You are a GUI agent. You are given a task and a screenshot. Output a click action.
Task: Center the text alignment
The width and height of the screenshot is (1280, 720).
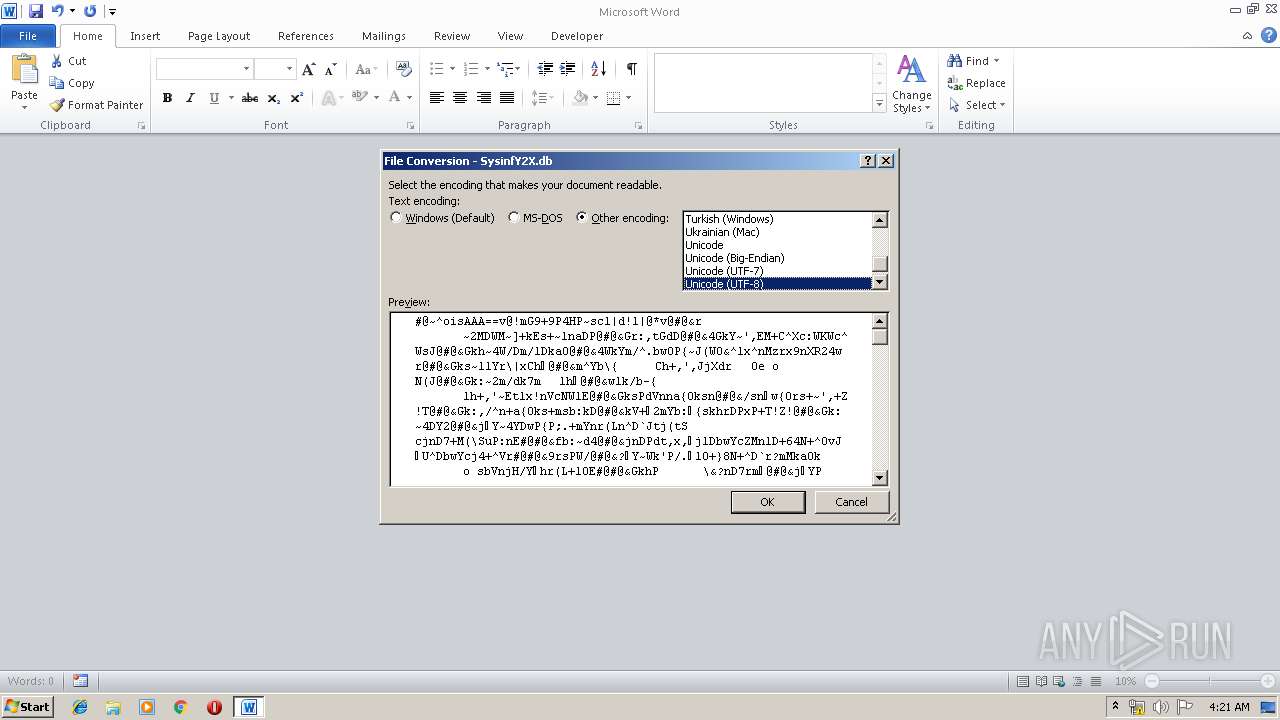460,98
